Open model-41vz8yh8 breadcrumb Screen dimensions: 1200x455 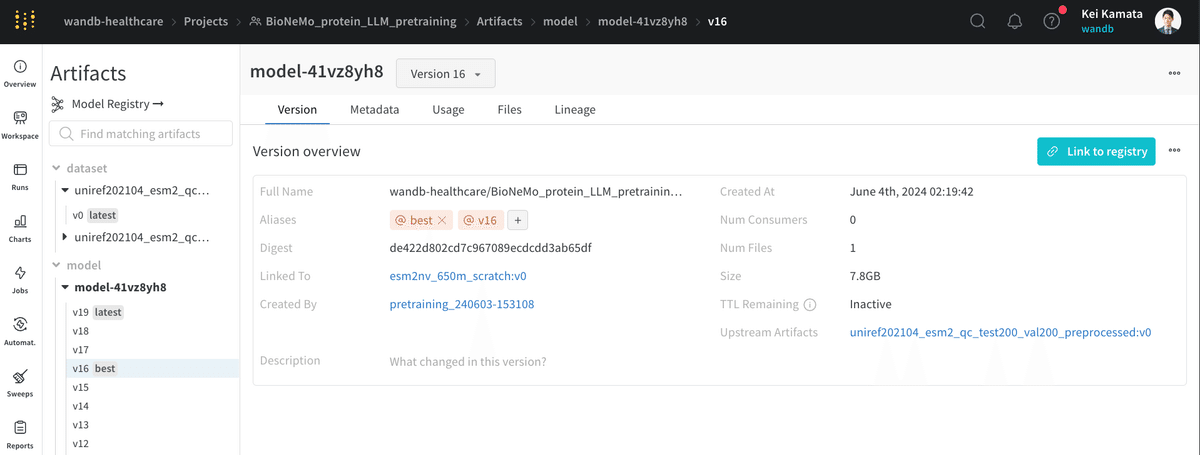coord(643,21)
